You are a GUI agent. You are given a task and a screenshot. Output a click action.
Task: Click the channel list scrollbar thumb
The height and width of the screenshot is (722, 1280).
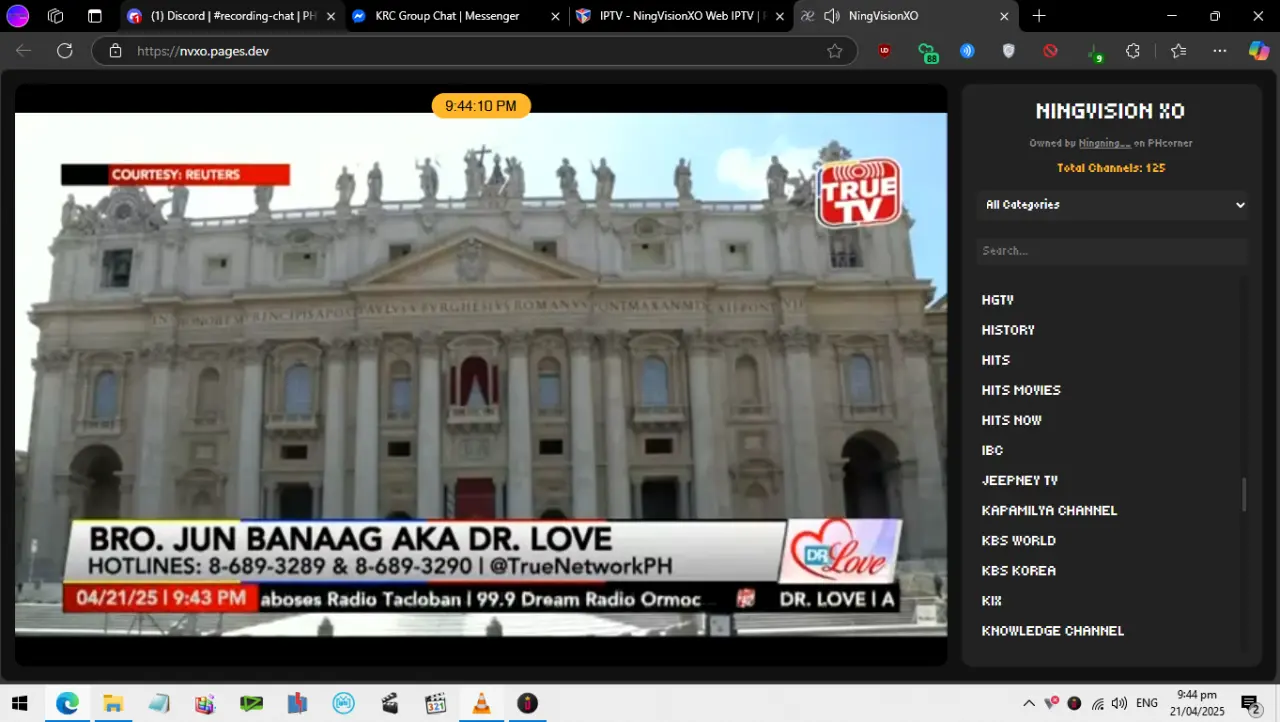1245,495
